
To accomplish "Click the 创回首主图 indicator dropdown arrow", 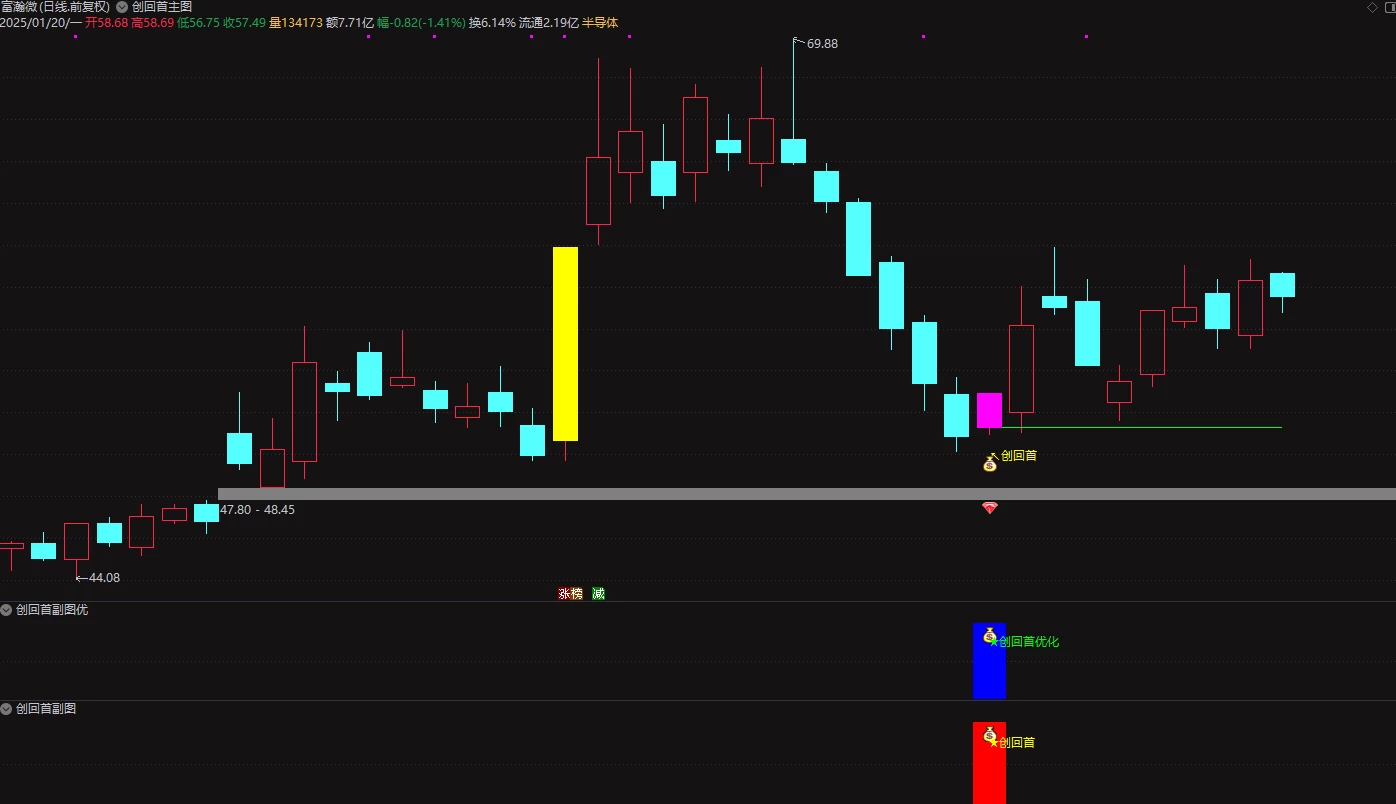I will [x=122, y=7].
